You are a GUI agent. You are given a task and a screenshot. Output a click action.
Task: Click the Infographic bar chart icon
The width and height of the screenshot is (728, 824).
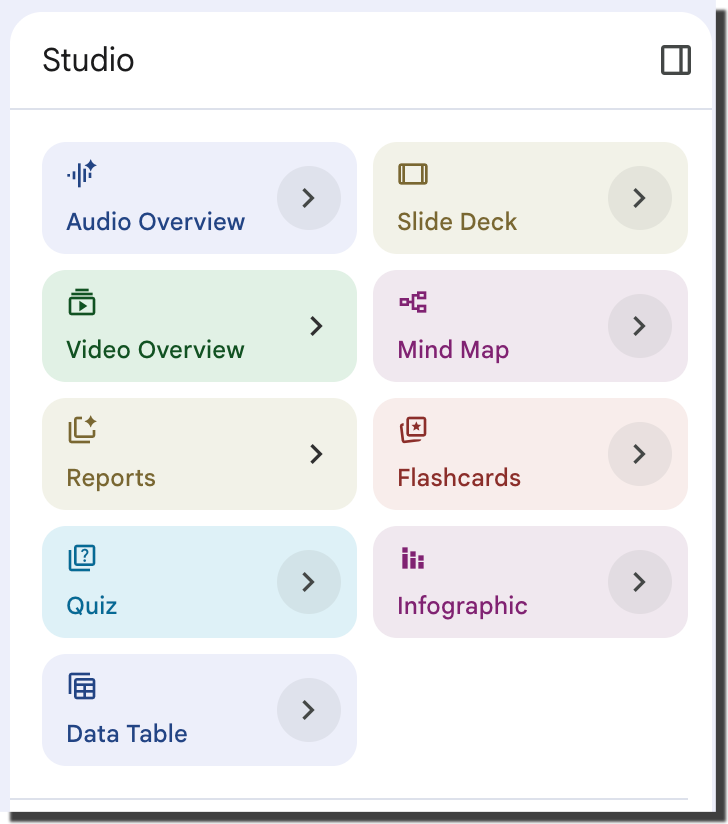[x=413, y=558]
